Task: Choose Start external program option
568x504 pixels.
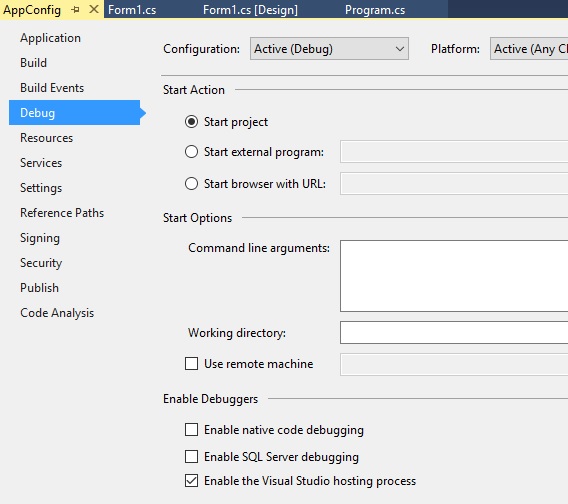Action: tap(191, 151)
